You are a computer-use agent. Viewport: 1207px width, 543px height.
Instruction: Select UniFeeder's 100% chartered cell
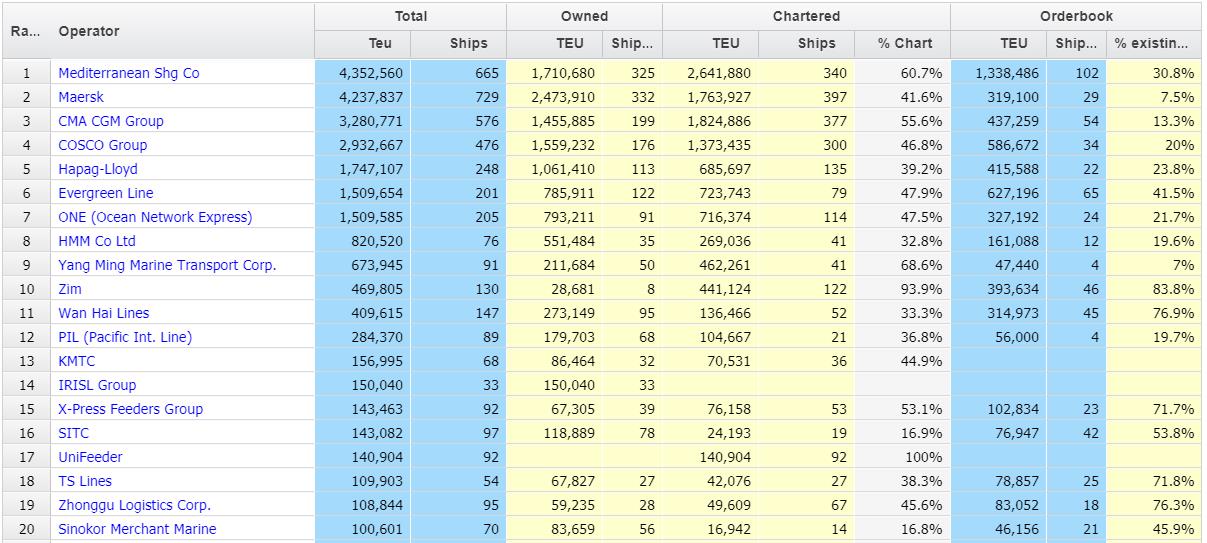(x=904, y=457)
